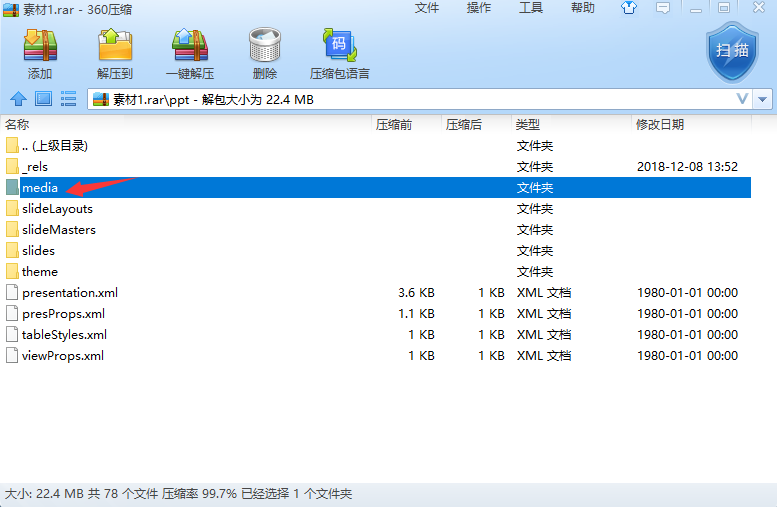Select the presProps.xml file
The height and width of the screenshot is (507, 777).
[x=376, y=313]
